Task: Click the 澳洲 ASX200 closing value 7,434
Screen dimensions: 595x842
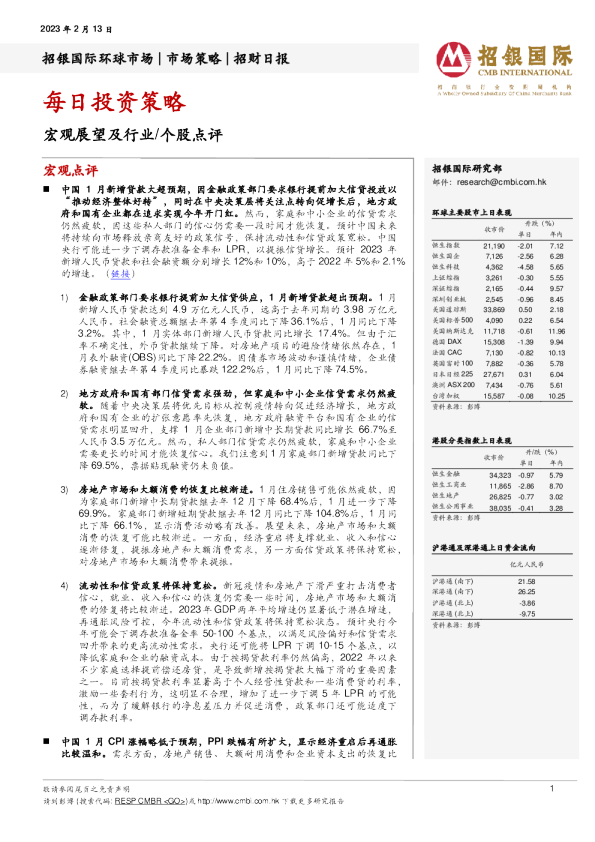Action: point(495,385)
